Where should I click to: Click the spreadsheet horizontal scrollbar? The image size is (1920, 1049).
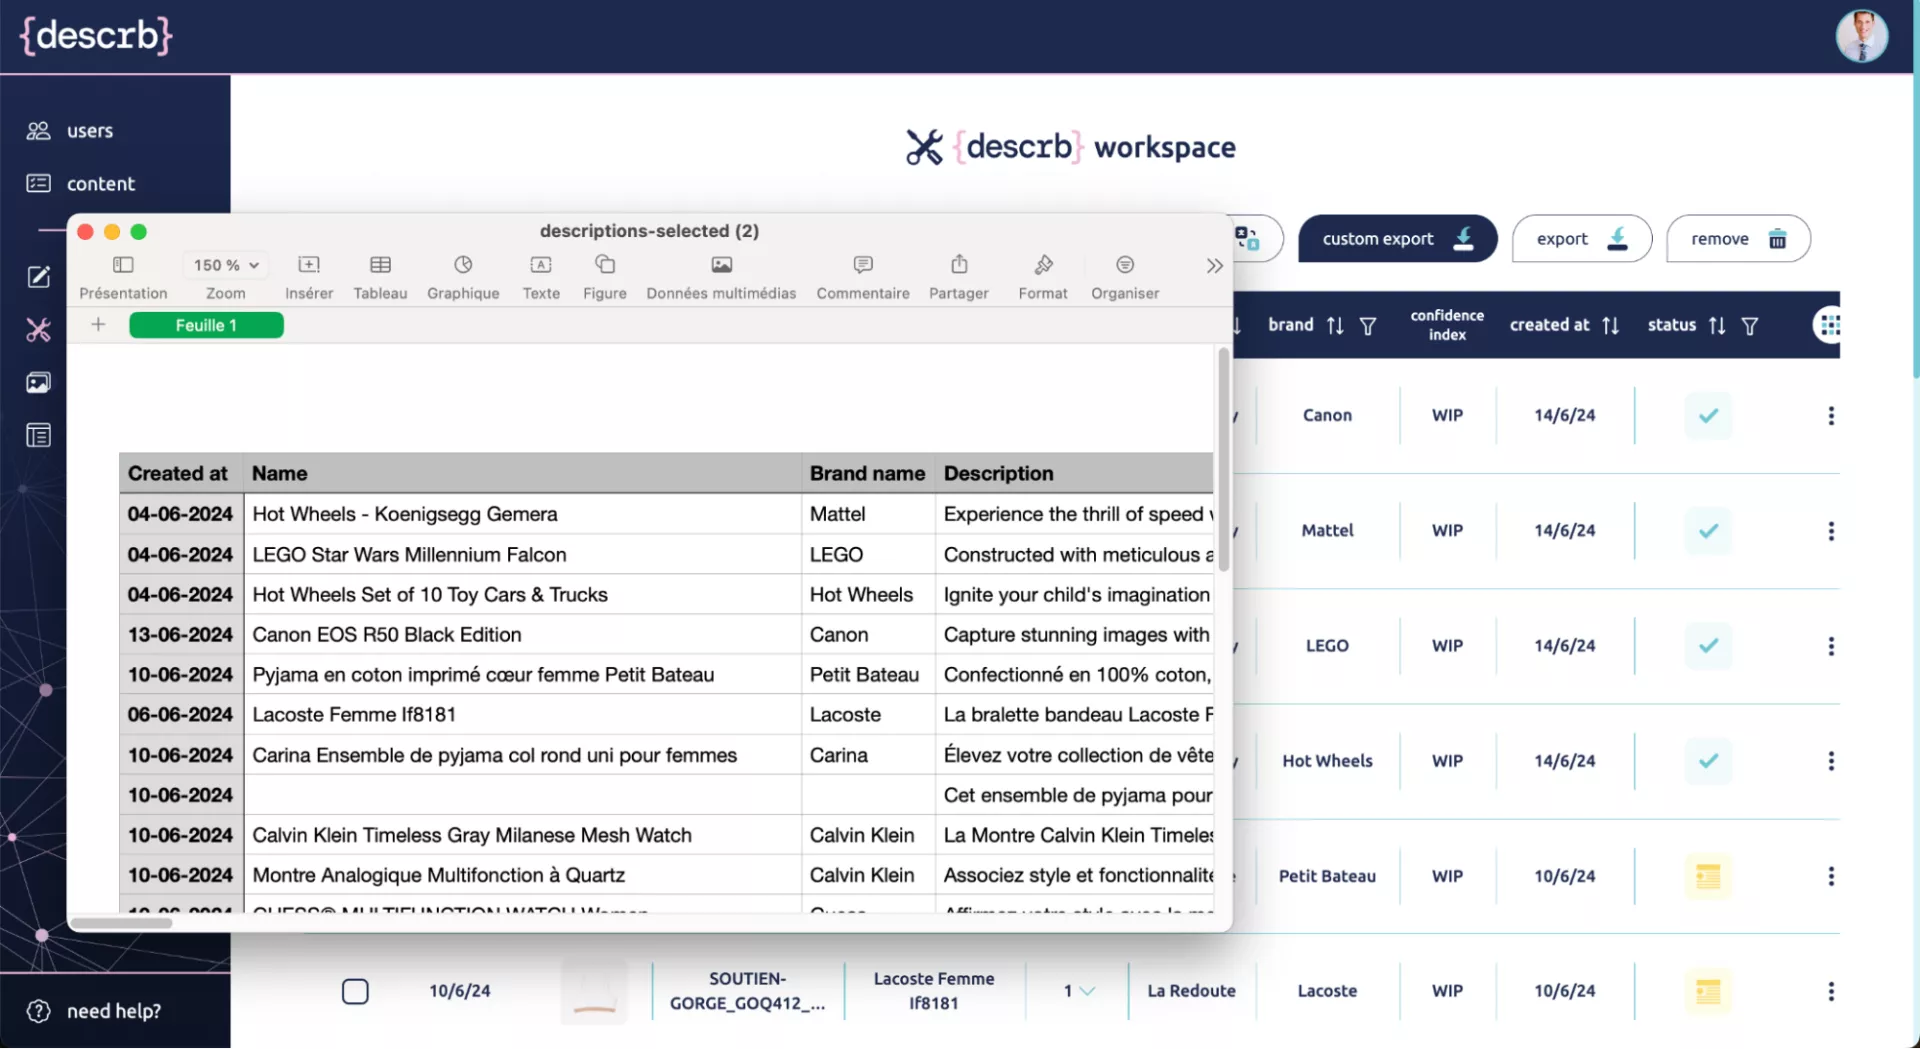point(122,922)
